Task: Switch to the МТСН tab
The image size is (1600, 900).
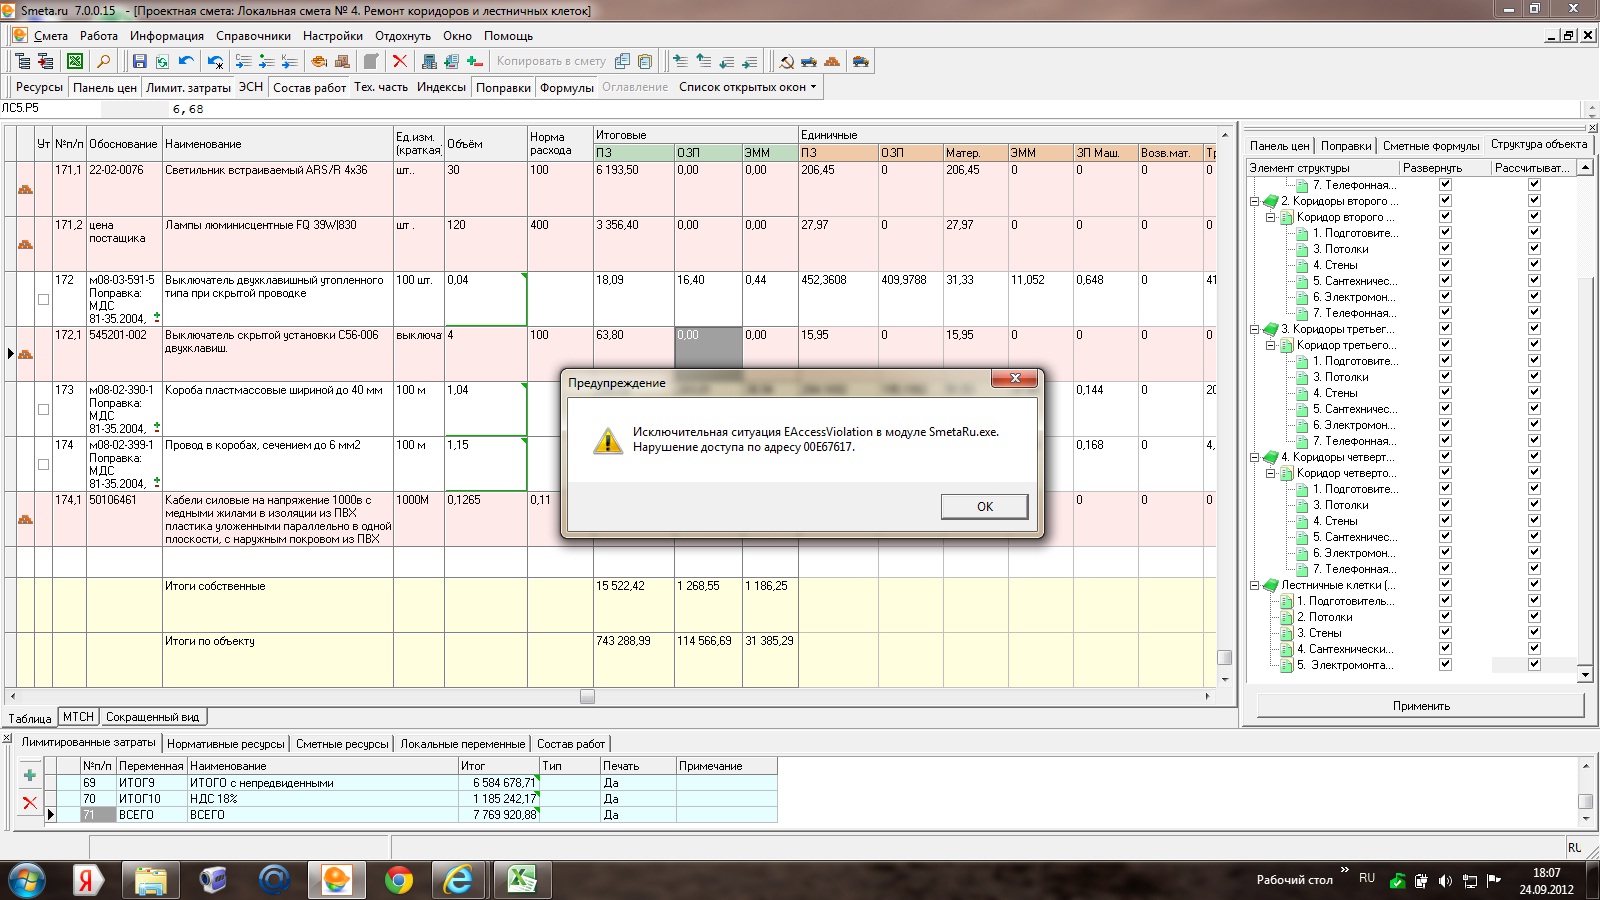Action: (x=78, y=717)
